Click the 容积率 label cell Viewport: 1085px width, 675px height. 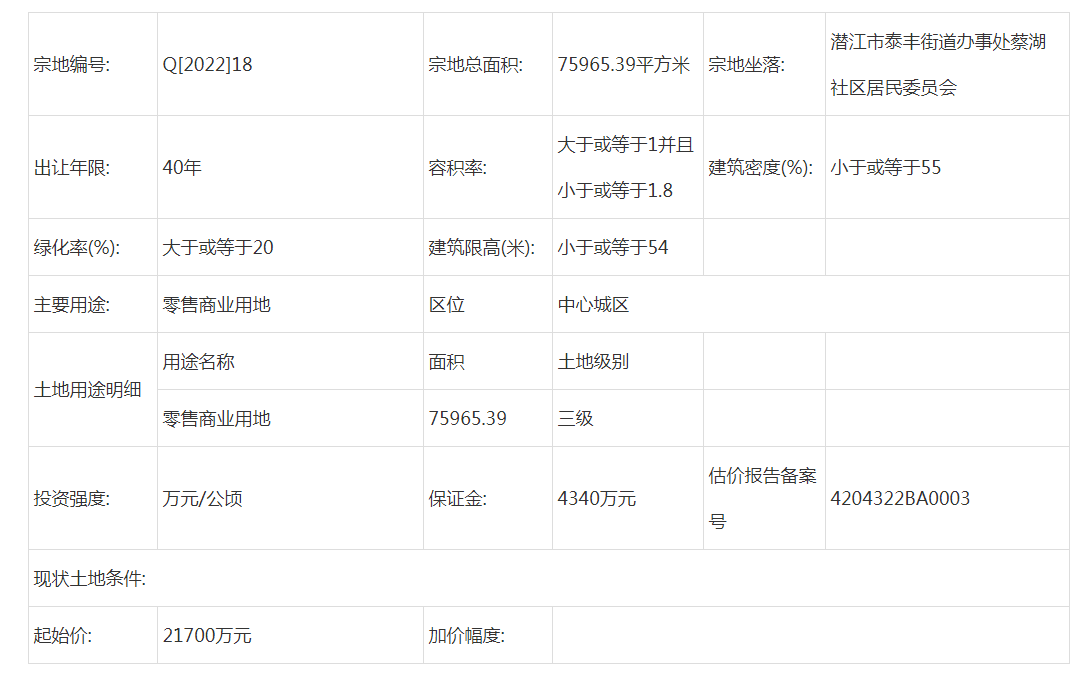(458, 168)
